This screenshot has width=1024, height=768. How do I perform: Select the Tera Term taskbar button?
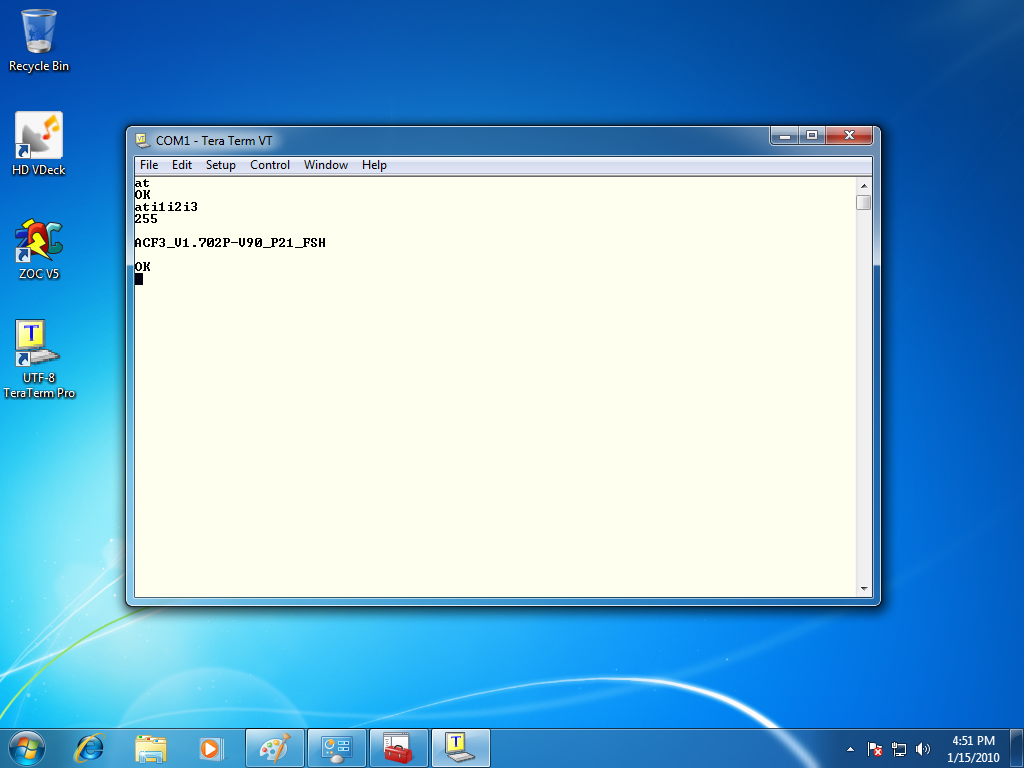[x=460, y=747]
